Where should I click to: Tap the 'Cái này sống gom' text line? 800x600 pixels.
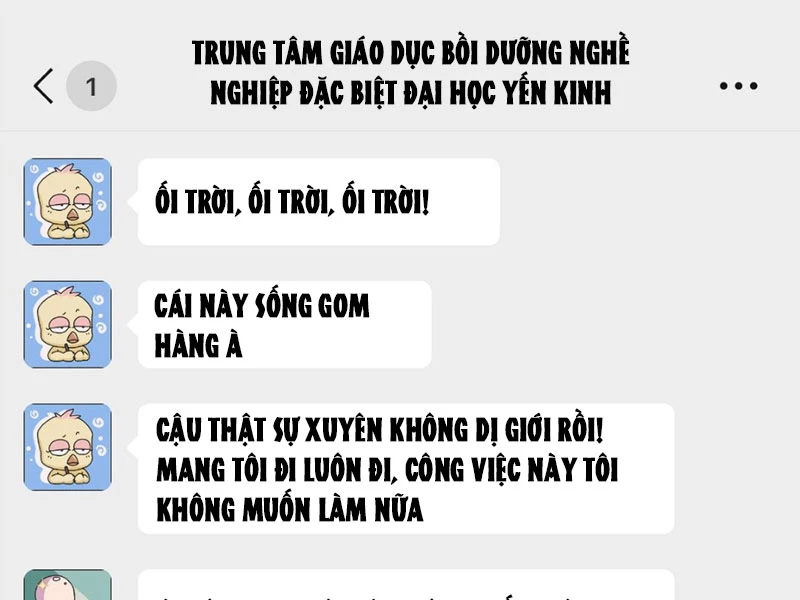click(262, 306)
